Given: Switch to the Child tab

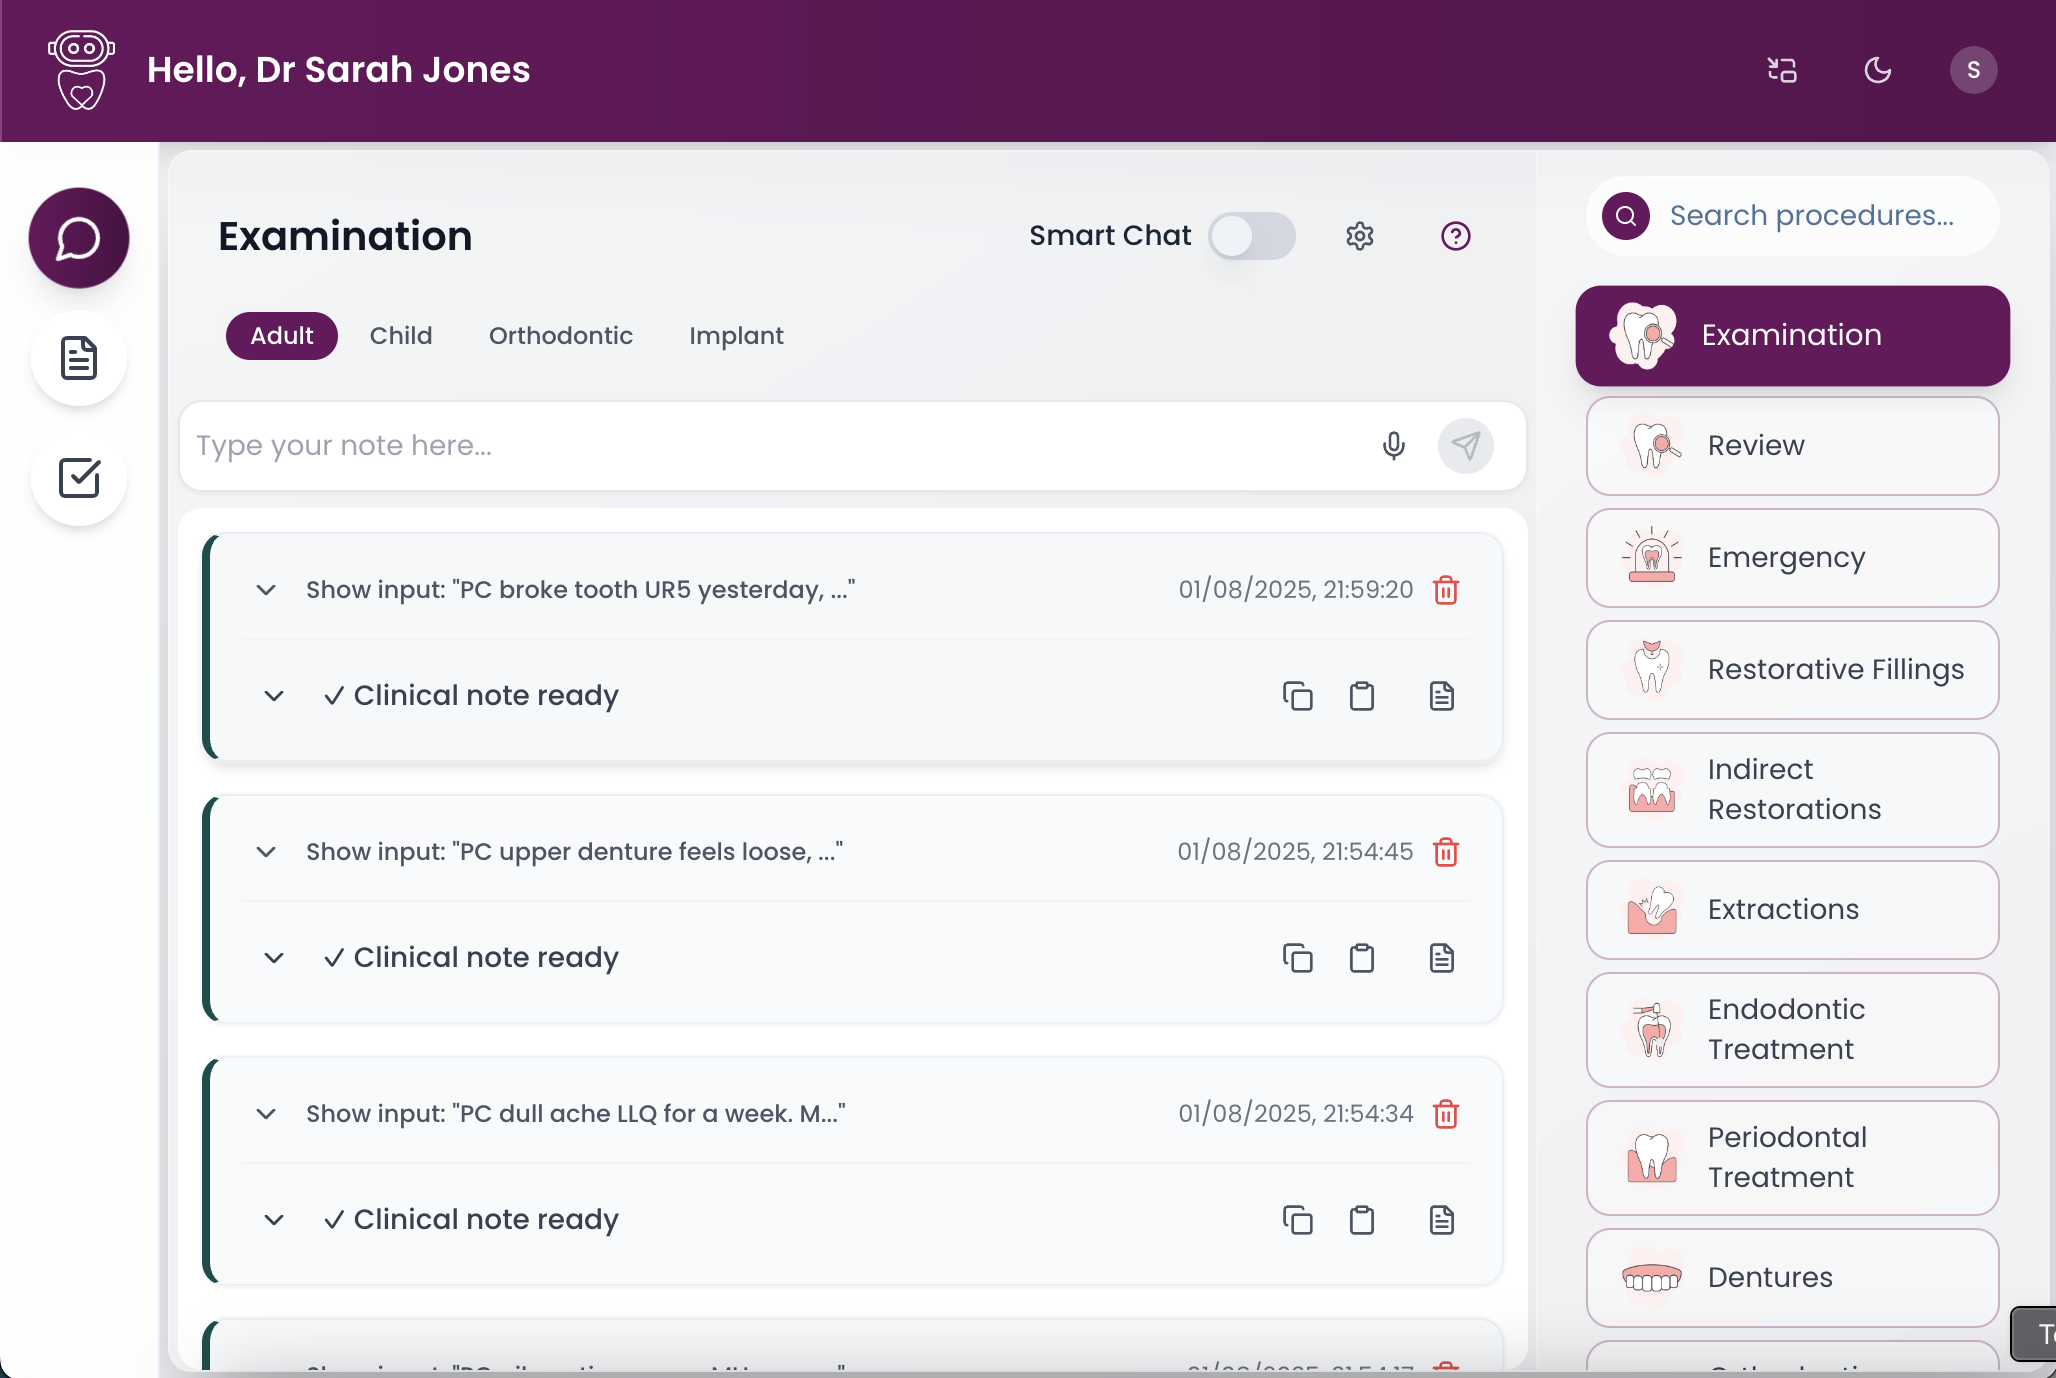Looking at the screenshot, I should (x=400, y=335).
